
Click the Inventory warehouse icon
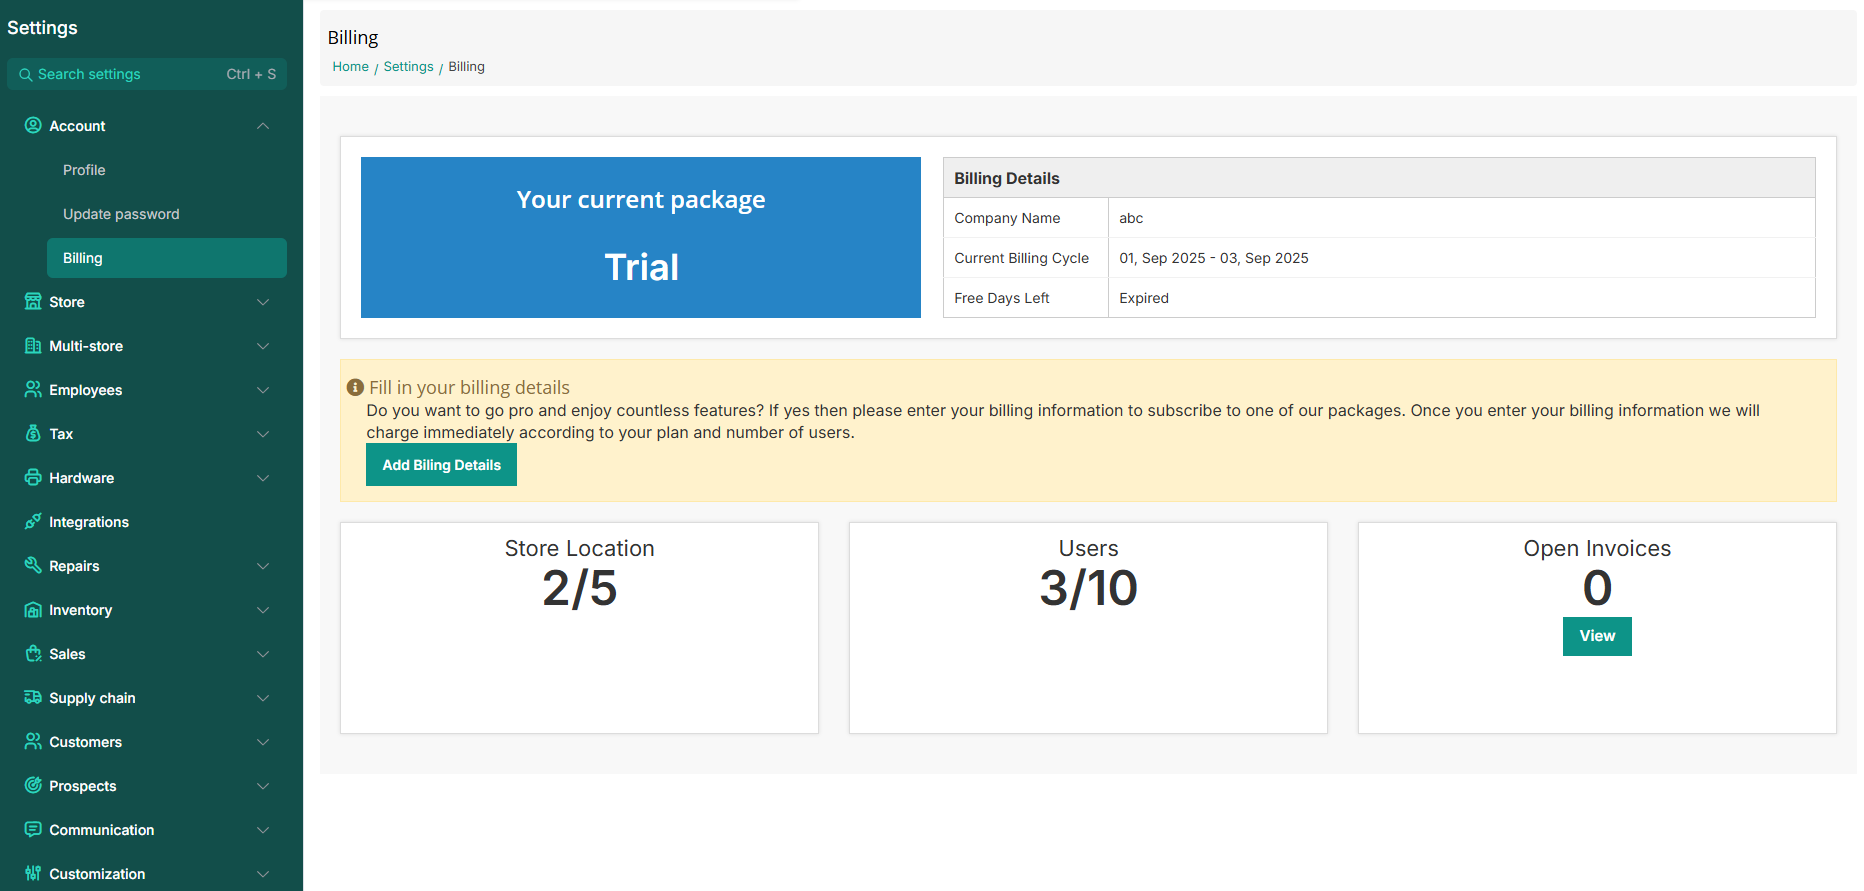pyautogui.click(x=33, y=610)
